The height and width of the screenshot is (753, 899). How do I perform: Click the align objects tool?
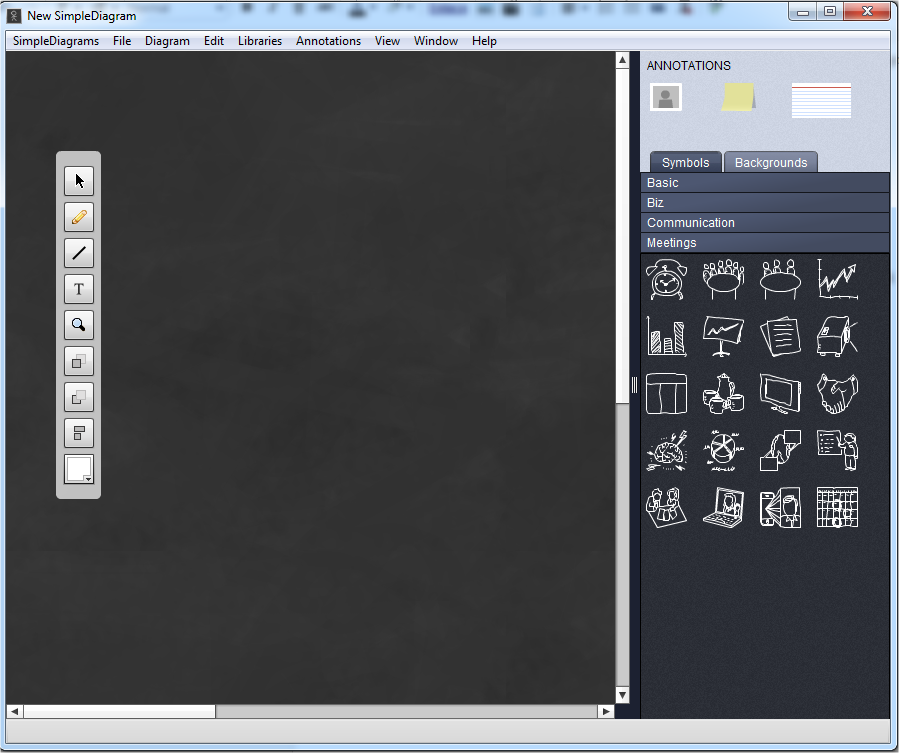pyautogui.click(x=79, y=433)
